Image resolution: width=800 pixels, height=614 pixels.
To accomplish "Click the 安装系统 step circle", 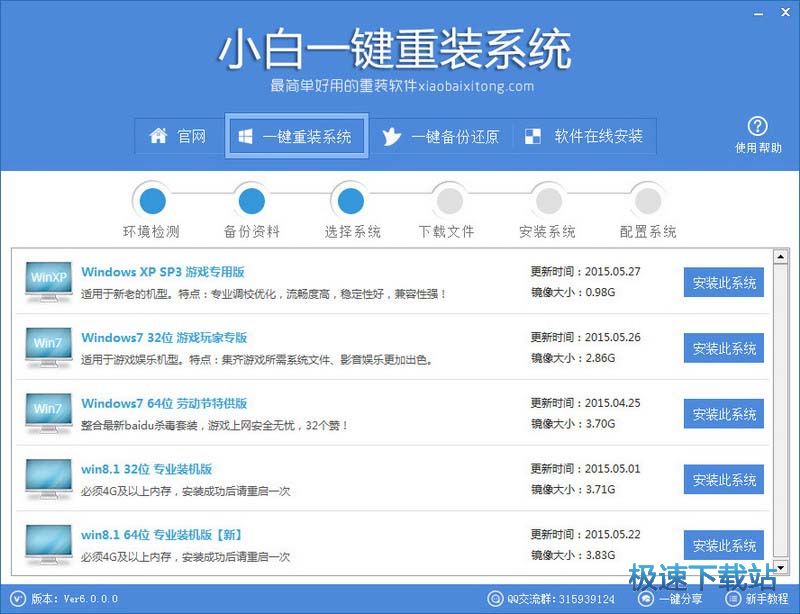I will (x=548, y=201).
